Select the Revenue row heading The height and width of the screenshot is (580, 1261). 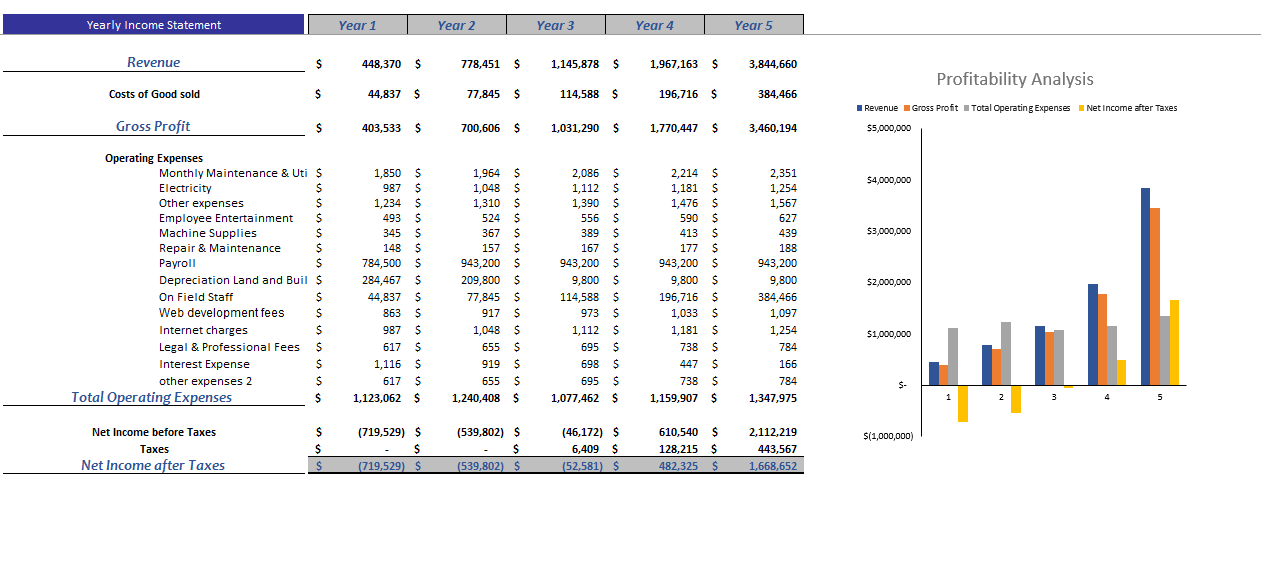click(x=155, y=62)
